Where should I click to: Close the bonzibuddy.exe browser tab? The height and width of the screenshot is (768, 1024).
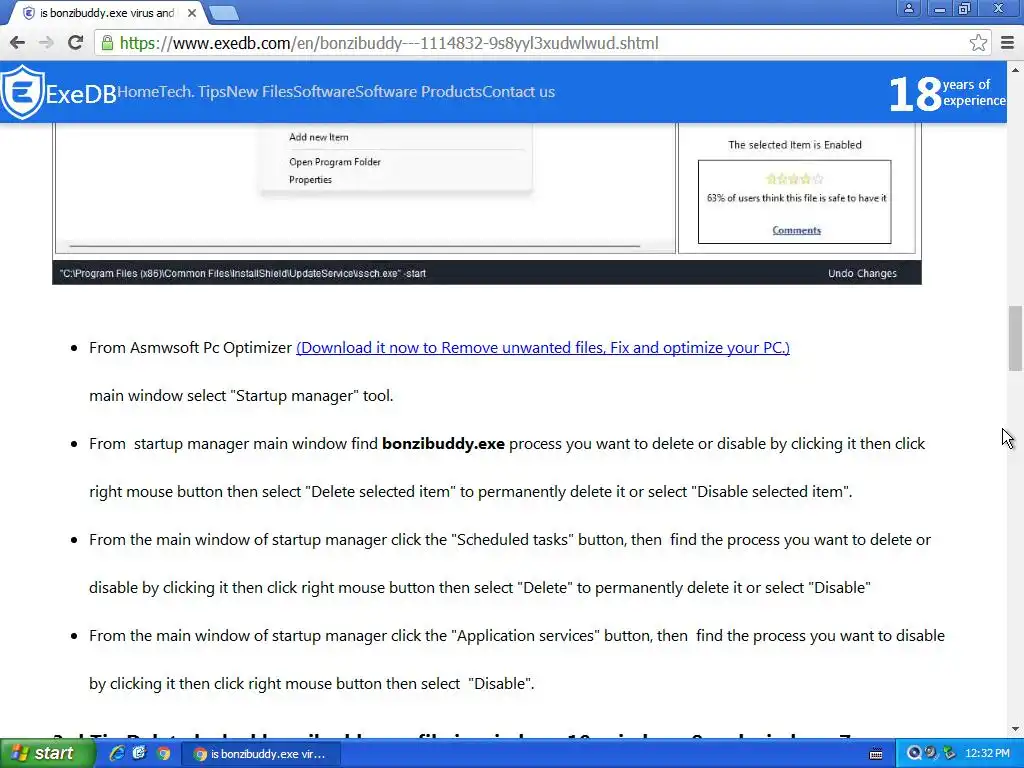tap(191, 12)
